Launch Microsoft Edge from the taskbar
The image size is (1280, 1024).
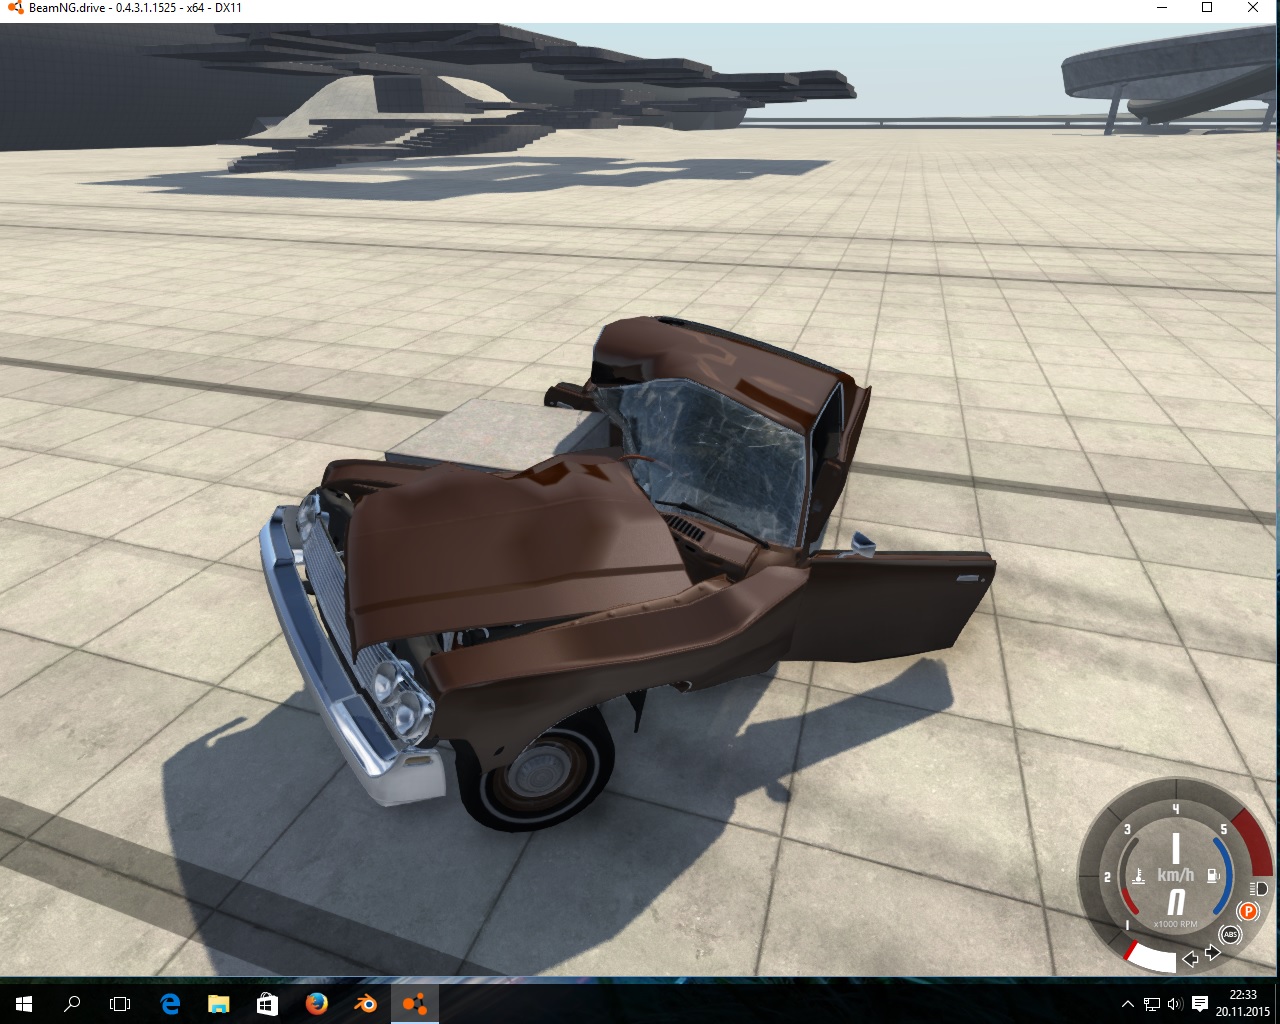pyautogui.click(x=170, y=1003)
